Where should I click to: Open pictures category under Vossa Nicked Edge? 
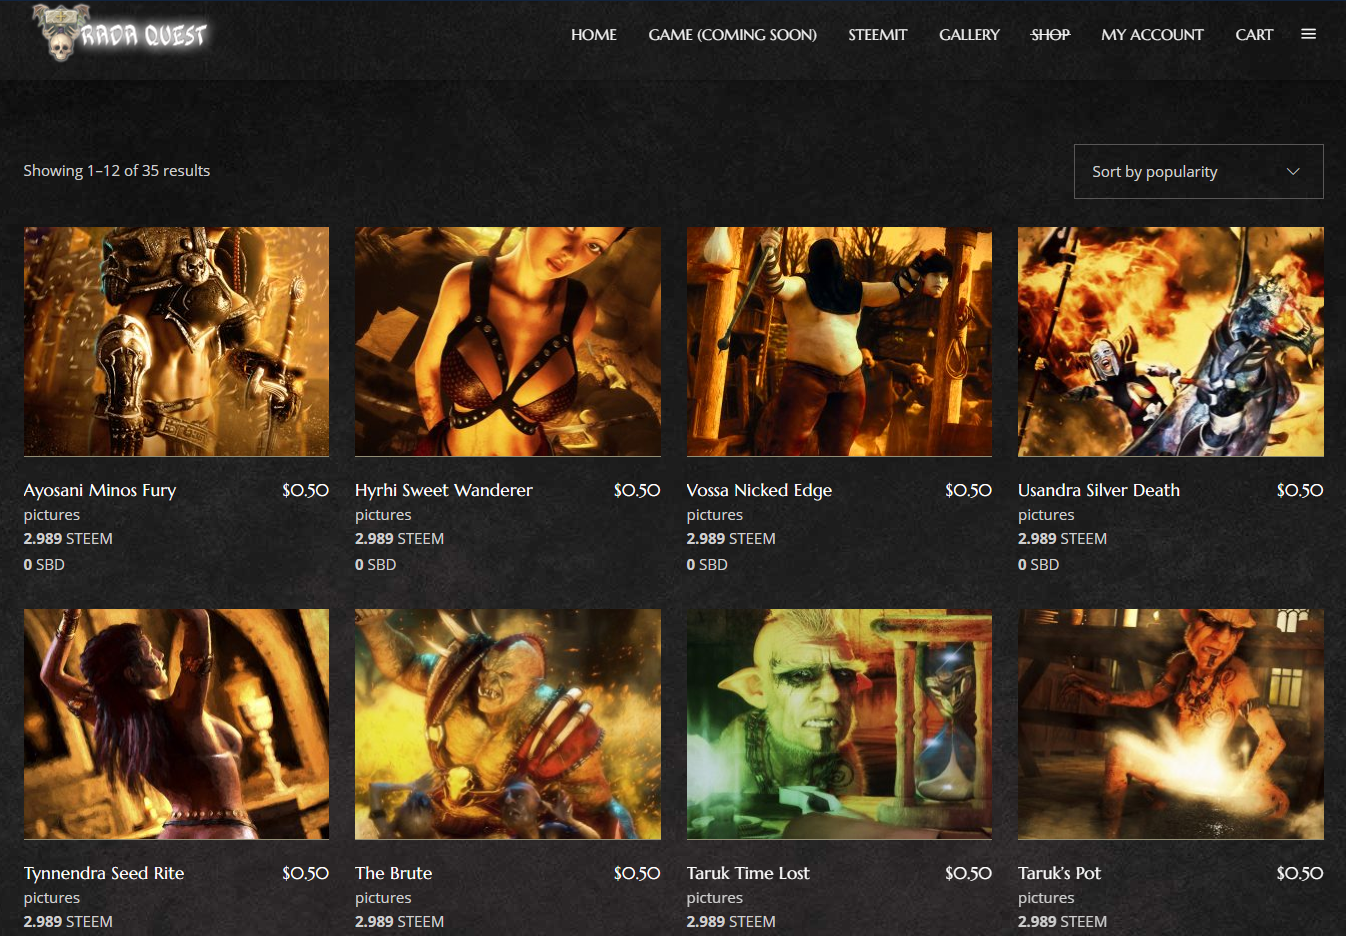[715, 515]
